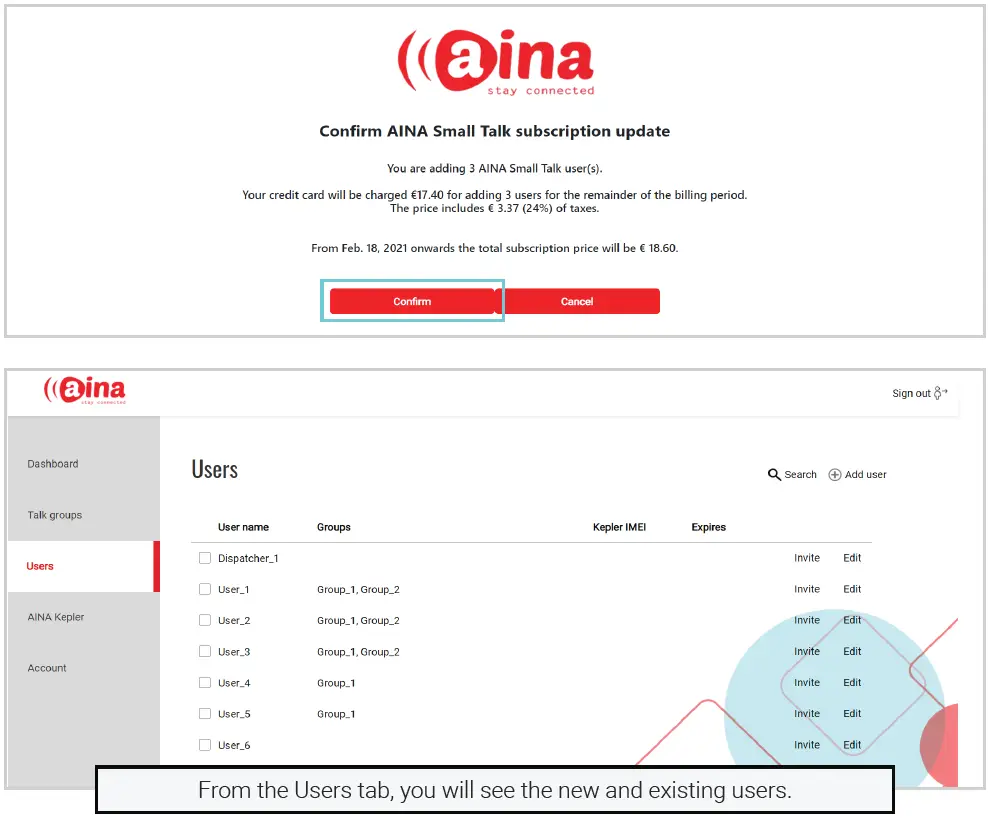Tick the Dispatcher_1 checkbox
Screen dimensions: 988x818
[205, 558]
